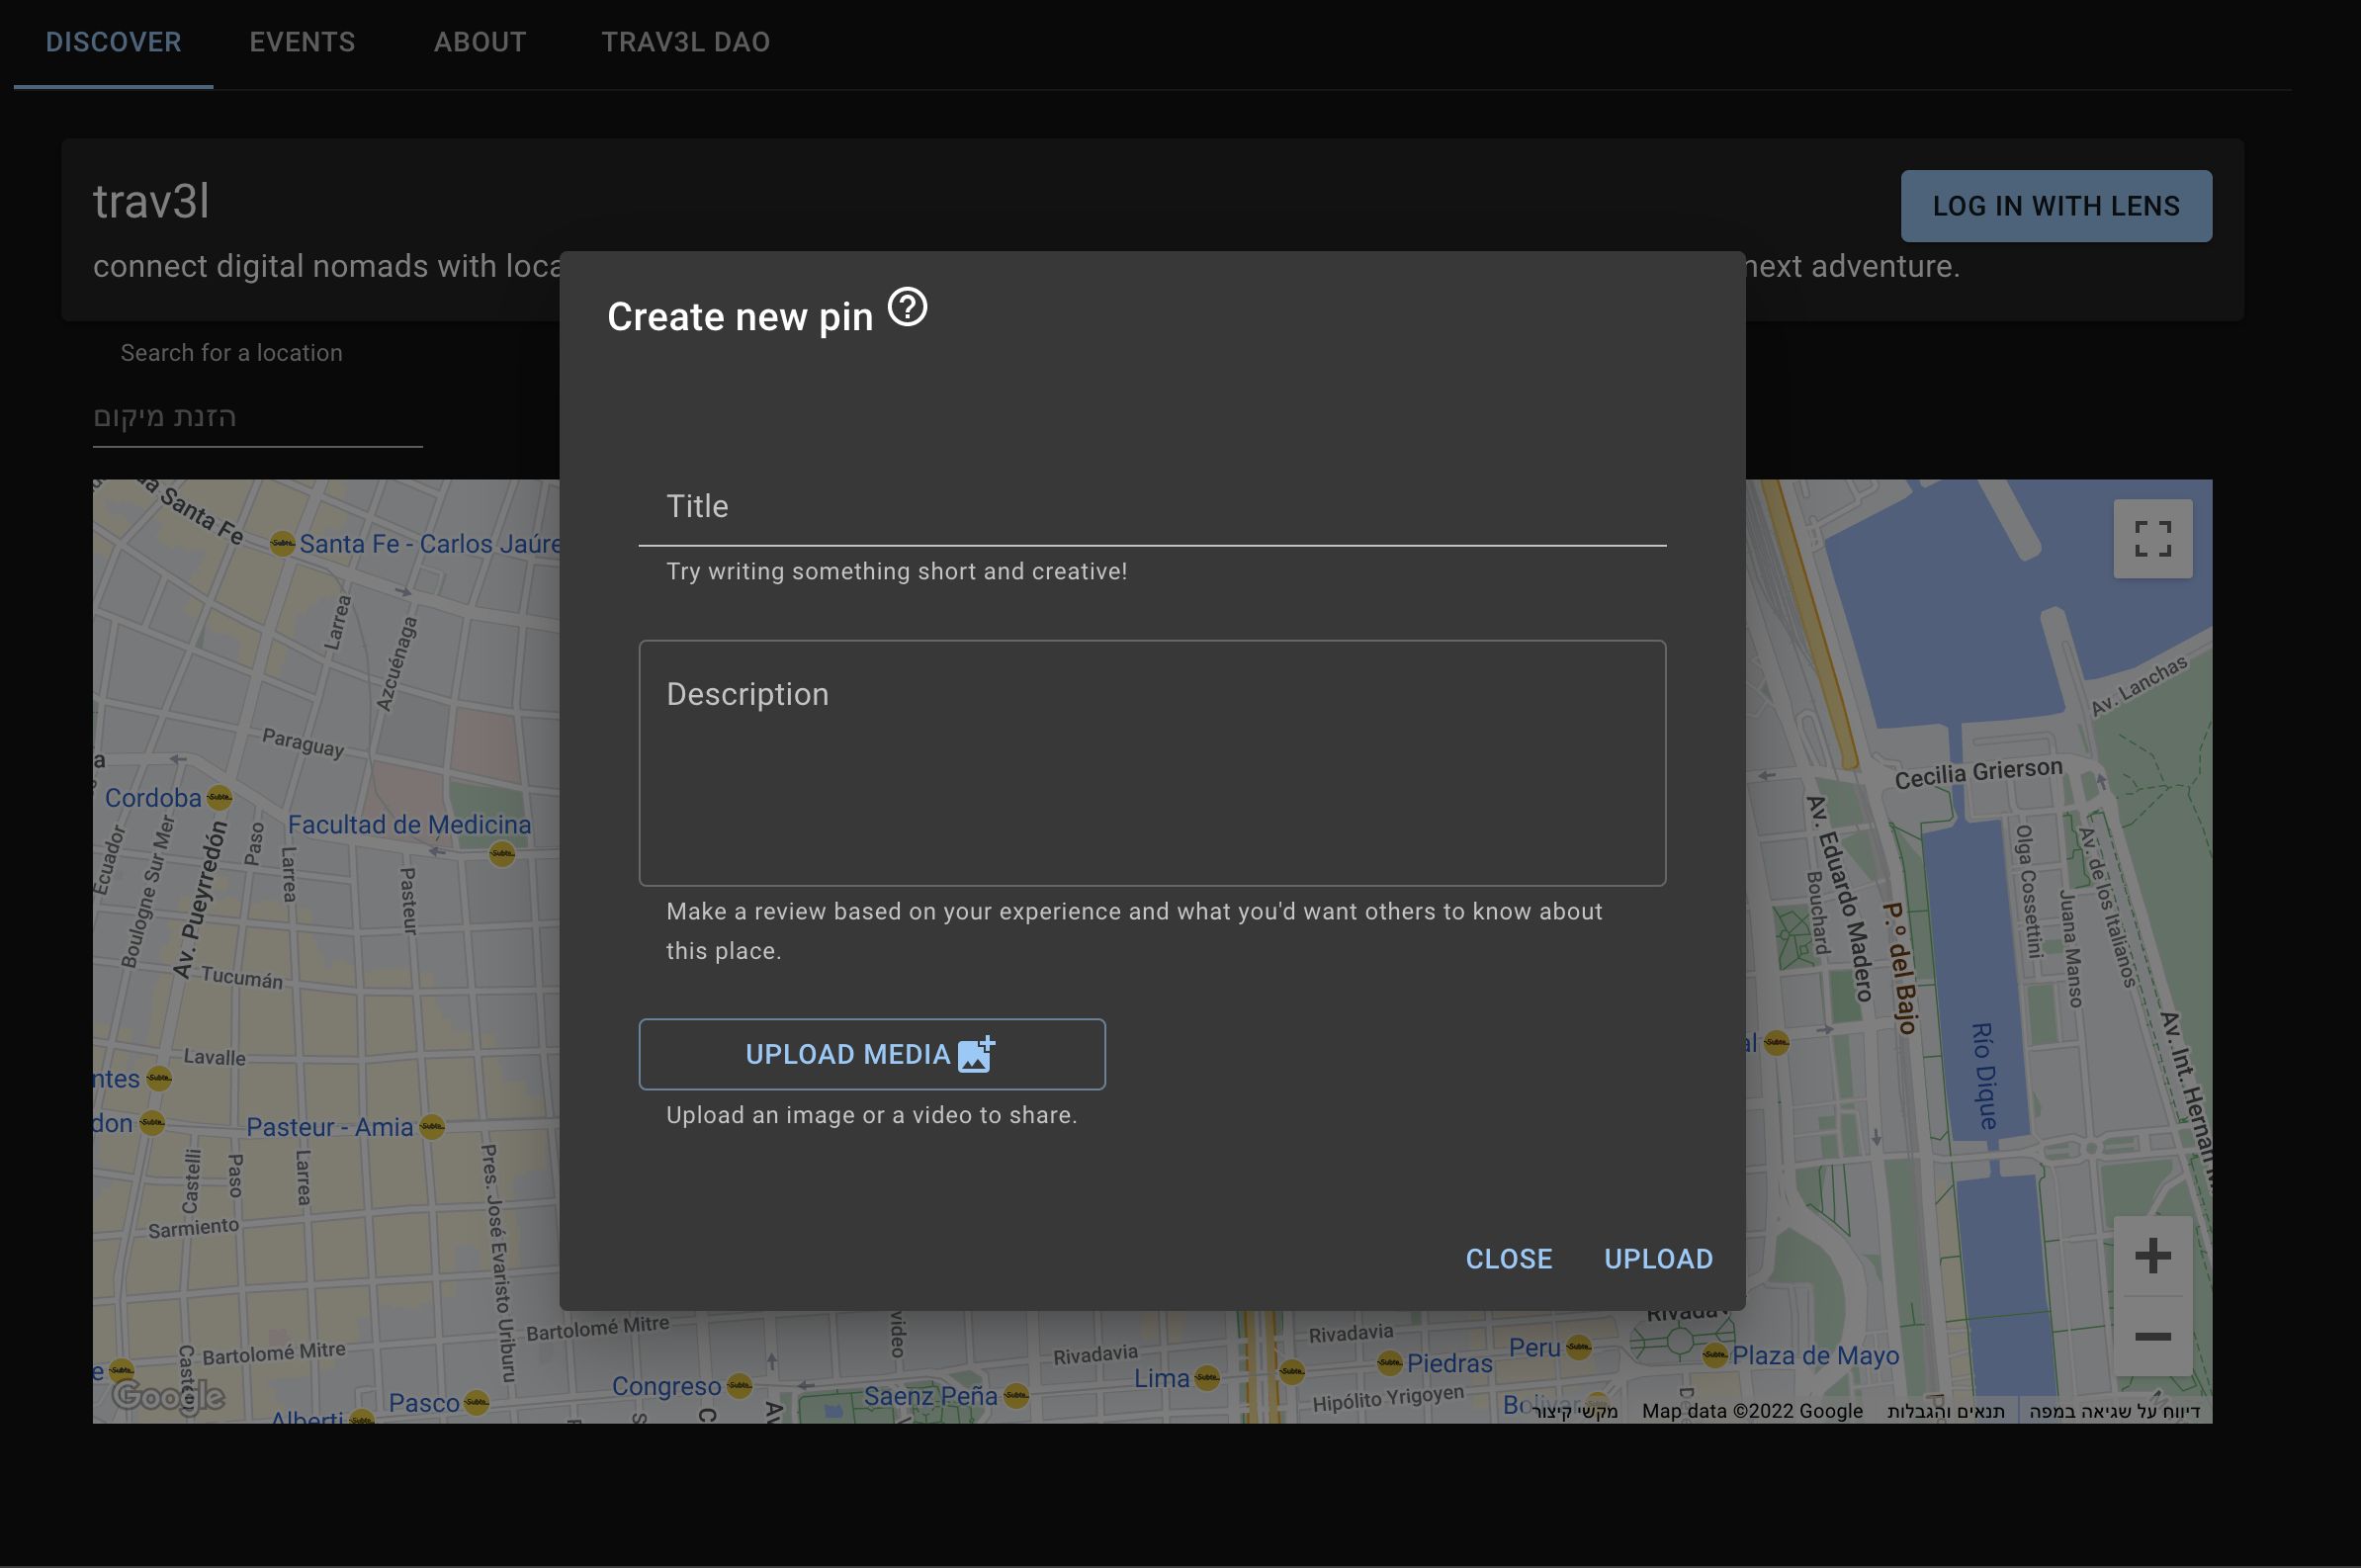
Task: Open the Events tab
Action: [x=302, y=42]
